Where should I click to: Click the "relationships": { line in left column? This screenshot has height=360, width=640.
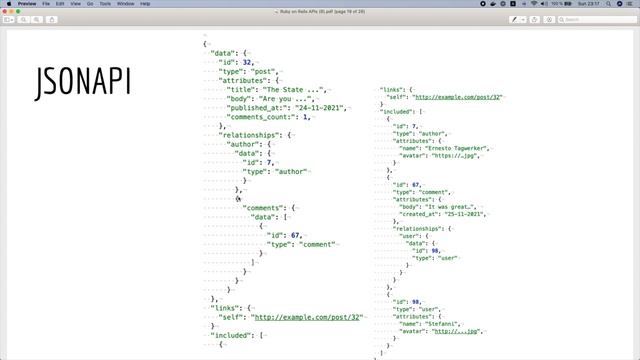[254, 135]
